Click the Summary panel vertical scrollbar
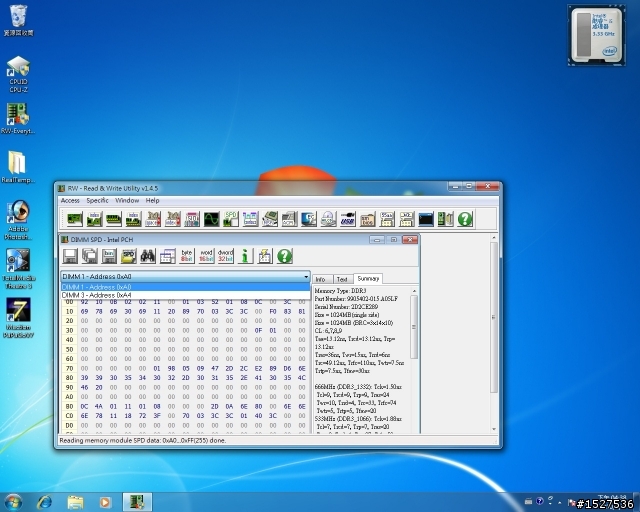This screenshot has height=512, width=640. click(414, 327)
